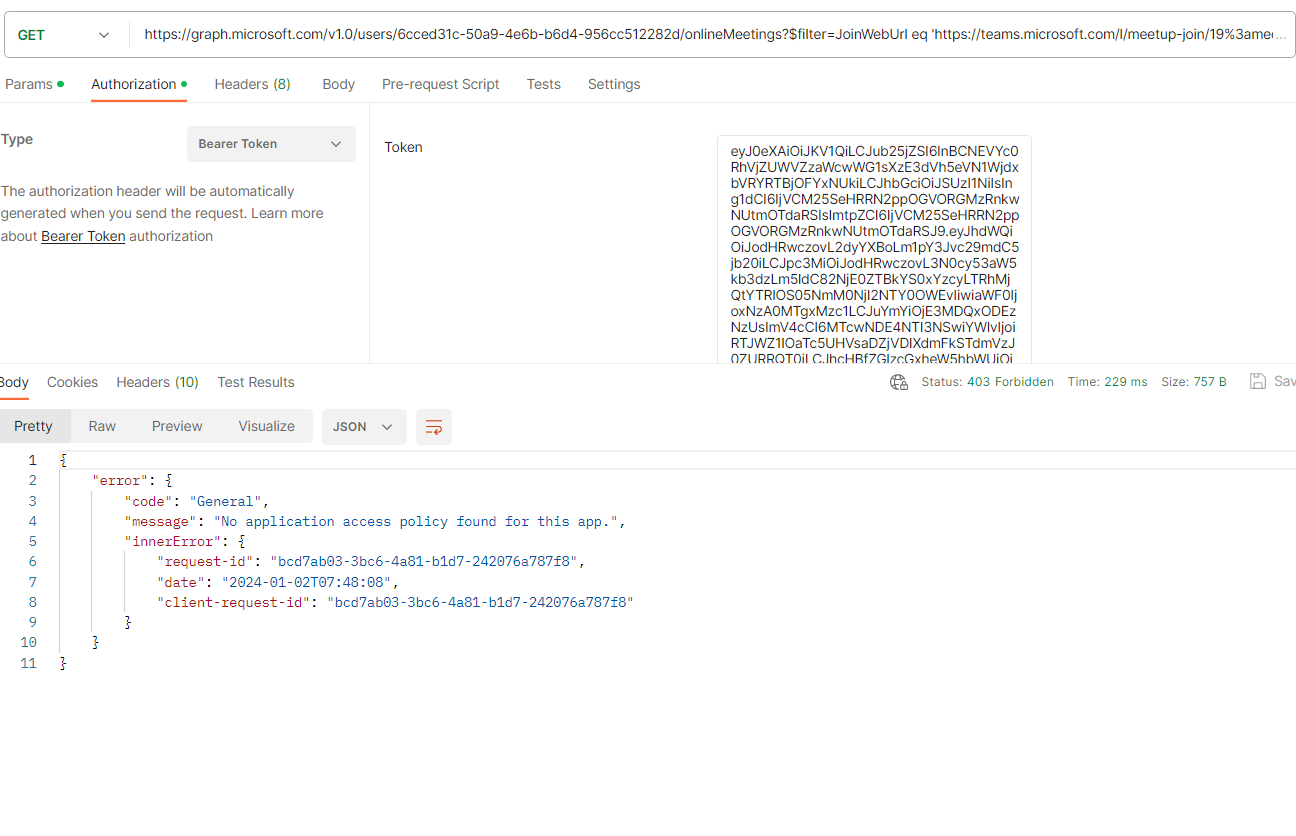The image size is (1296, 836).
Task: Open the Settings tab
Action: (x=614, y=84)
